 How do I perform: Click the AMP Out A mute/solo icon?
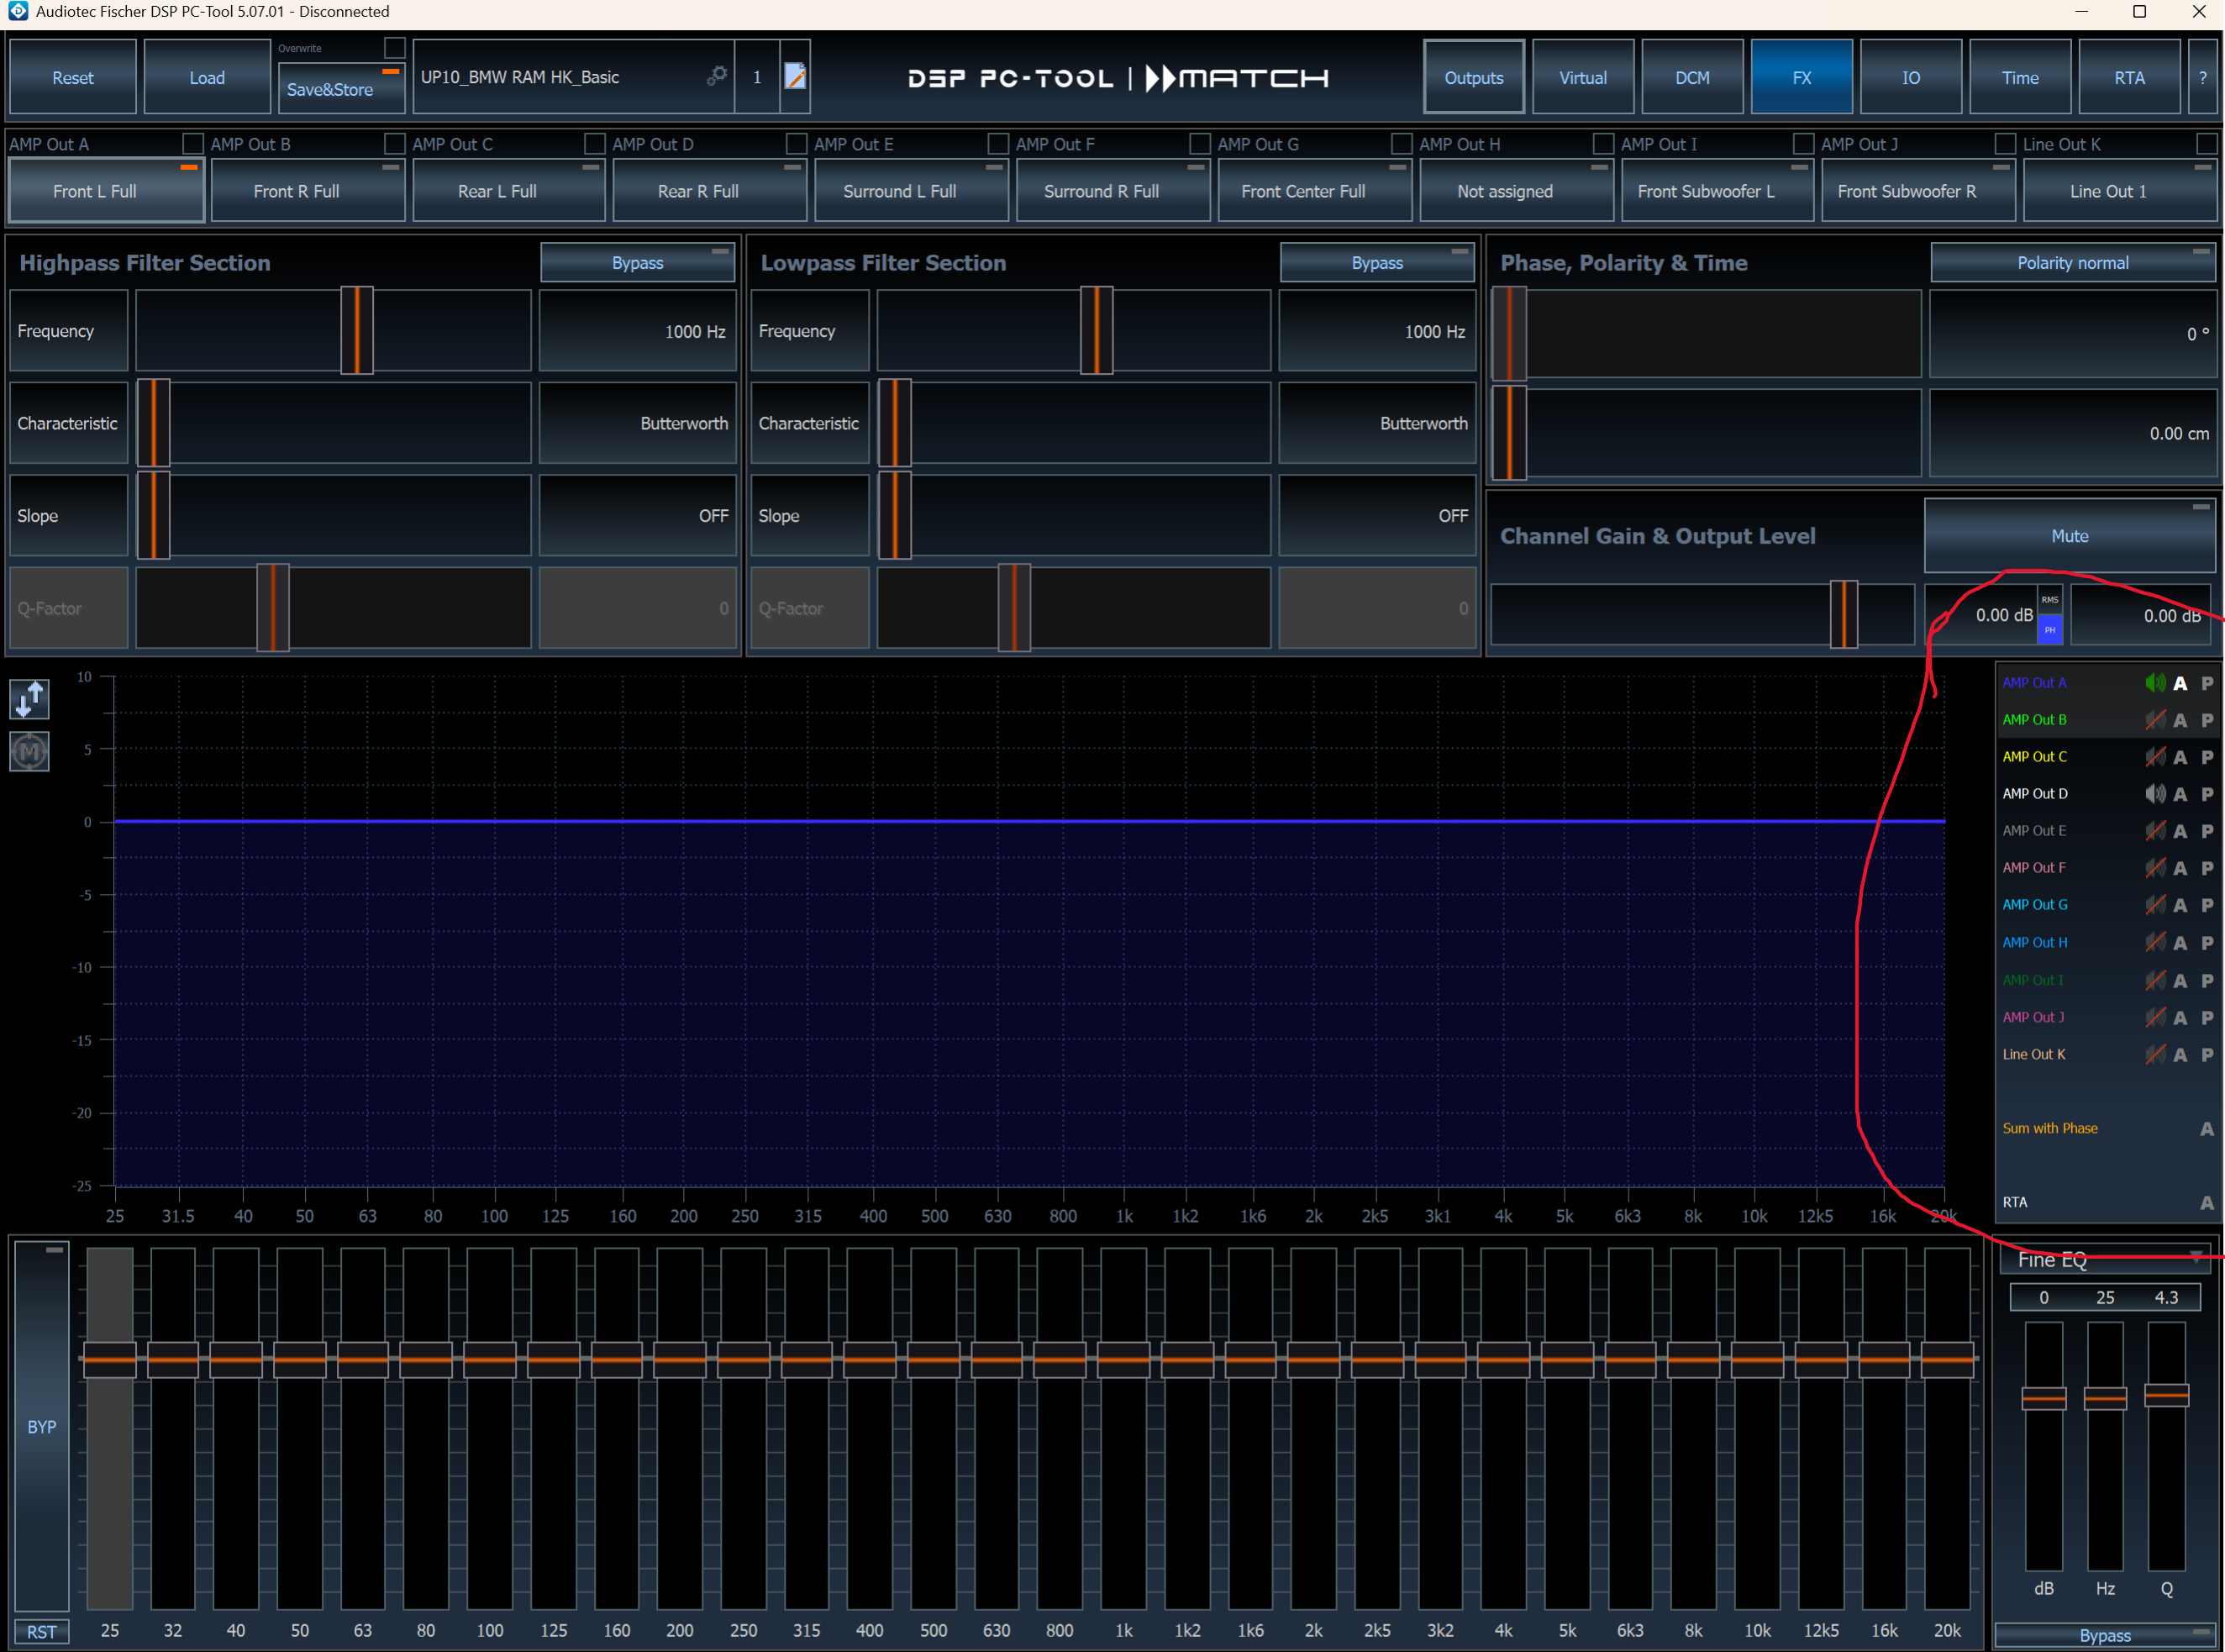pos(2155,682)
